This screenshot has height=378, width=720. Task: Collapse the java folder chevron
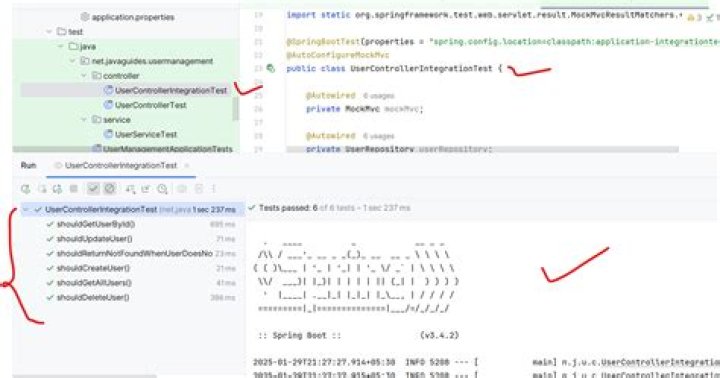pos(61,46)
